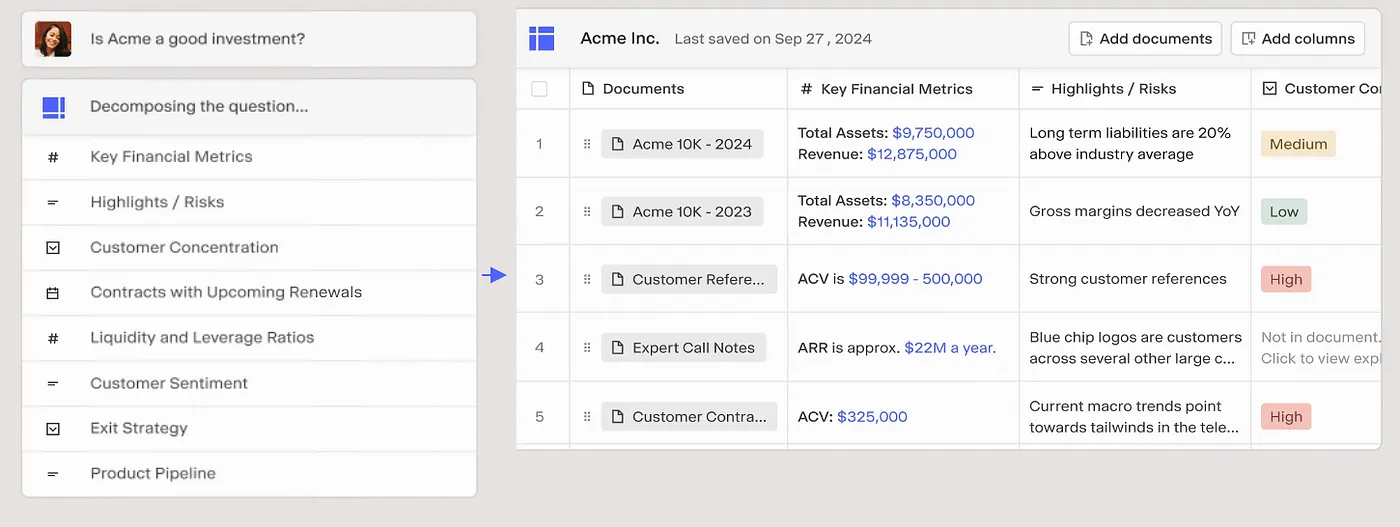Click row number 3 in the table
The image size is (1400, 527).
coord(540,280)
